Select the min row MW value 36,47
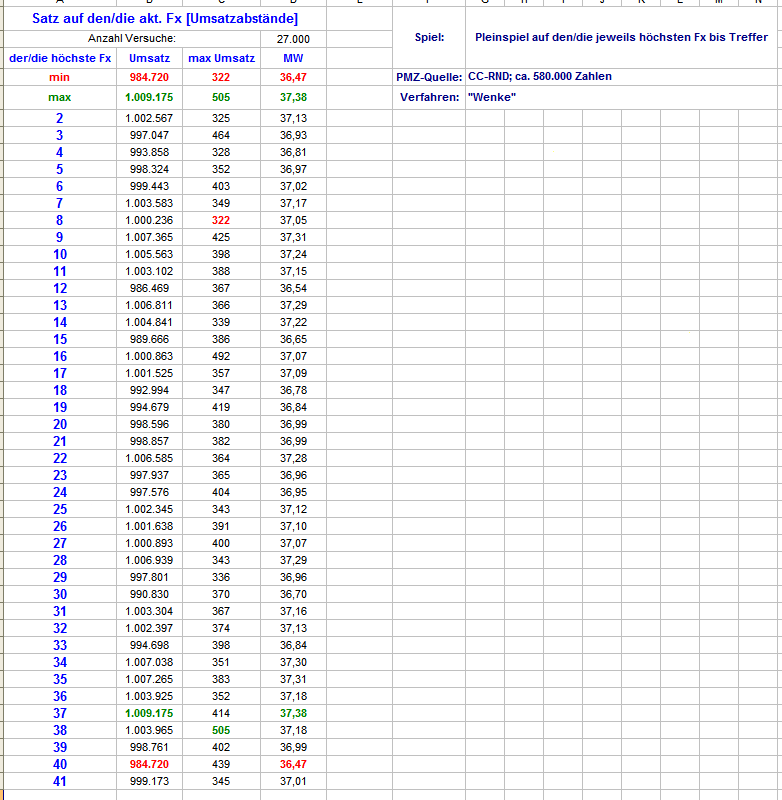The width and height of the screenshot is (782, 800). point(293,77)
